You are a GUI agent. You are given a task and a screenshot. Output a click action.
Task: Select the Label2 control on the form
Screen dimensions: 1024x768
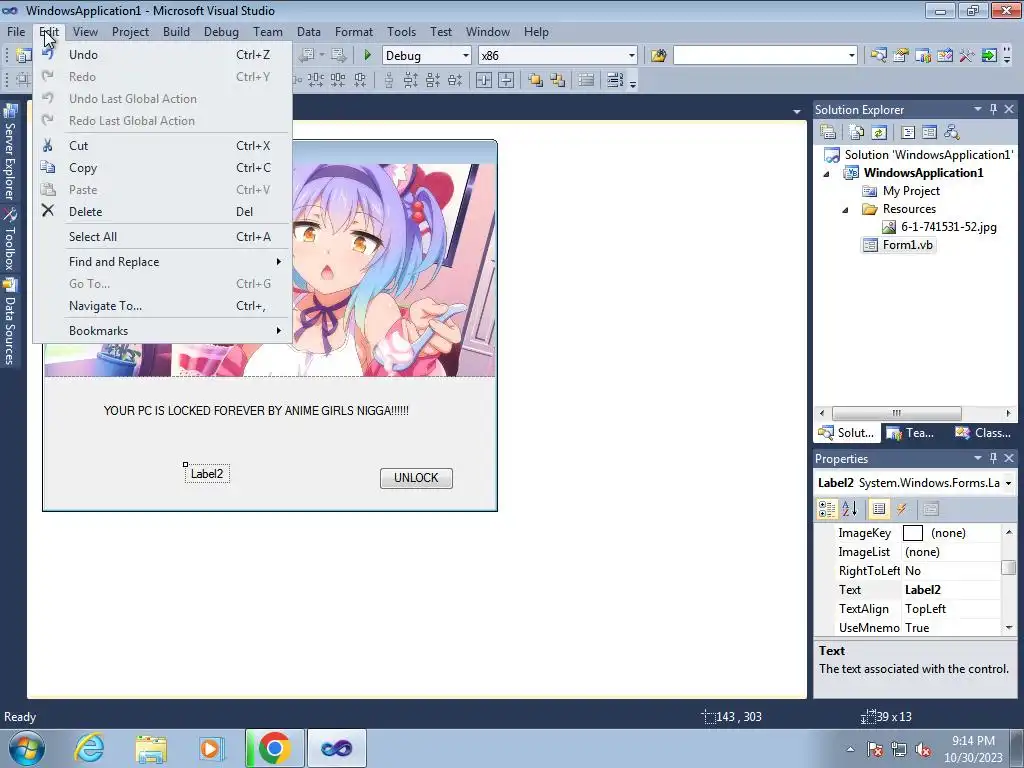coord(207,474)
